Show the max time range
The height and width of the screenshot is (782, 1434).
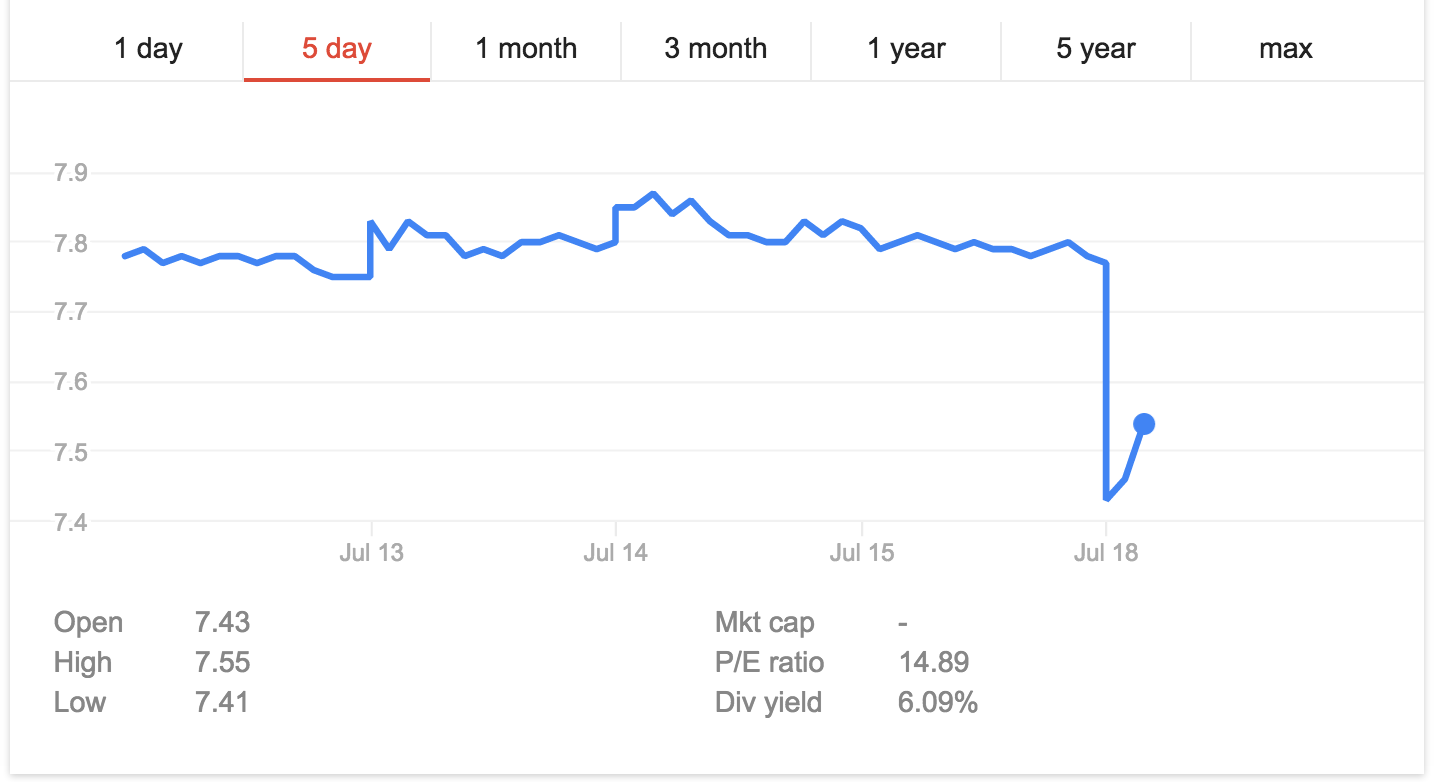1285,48
